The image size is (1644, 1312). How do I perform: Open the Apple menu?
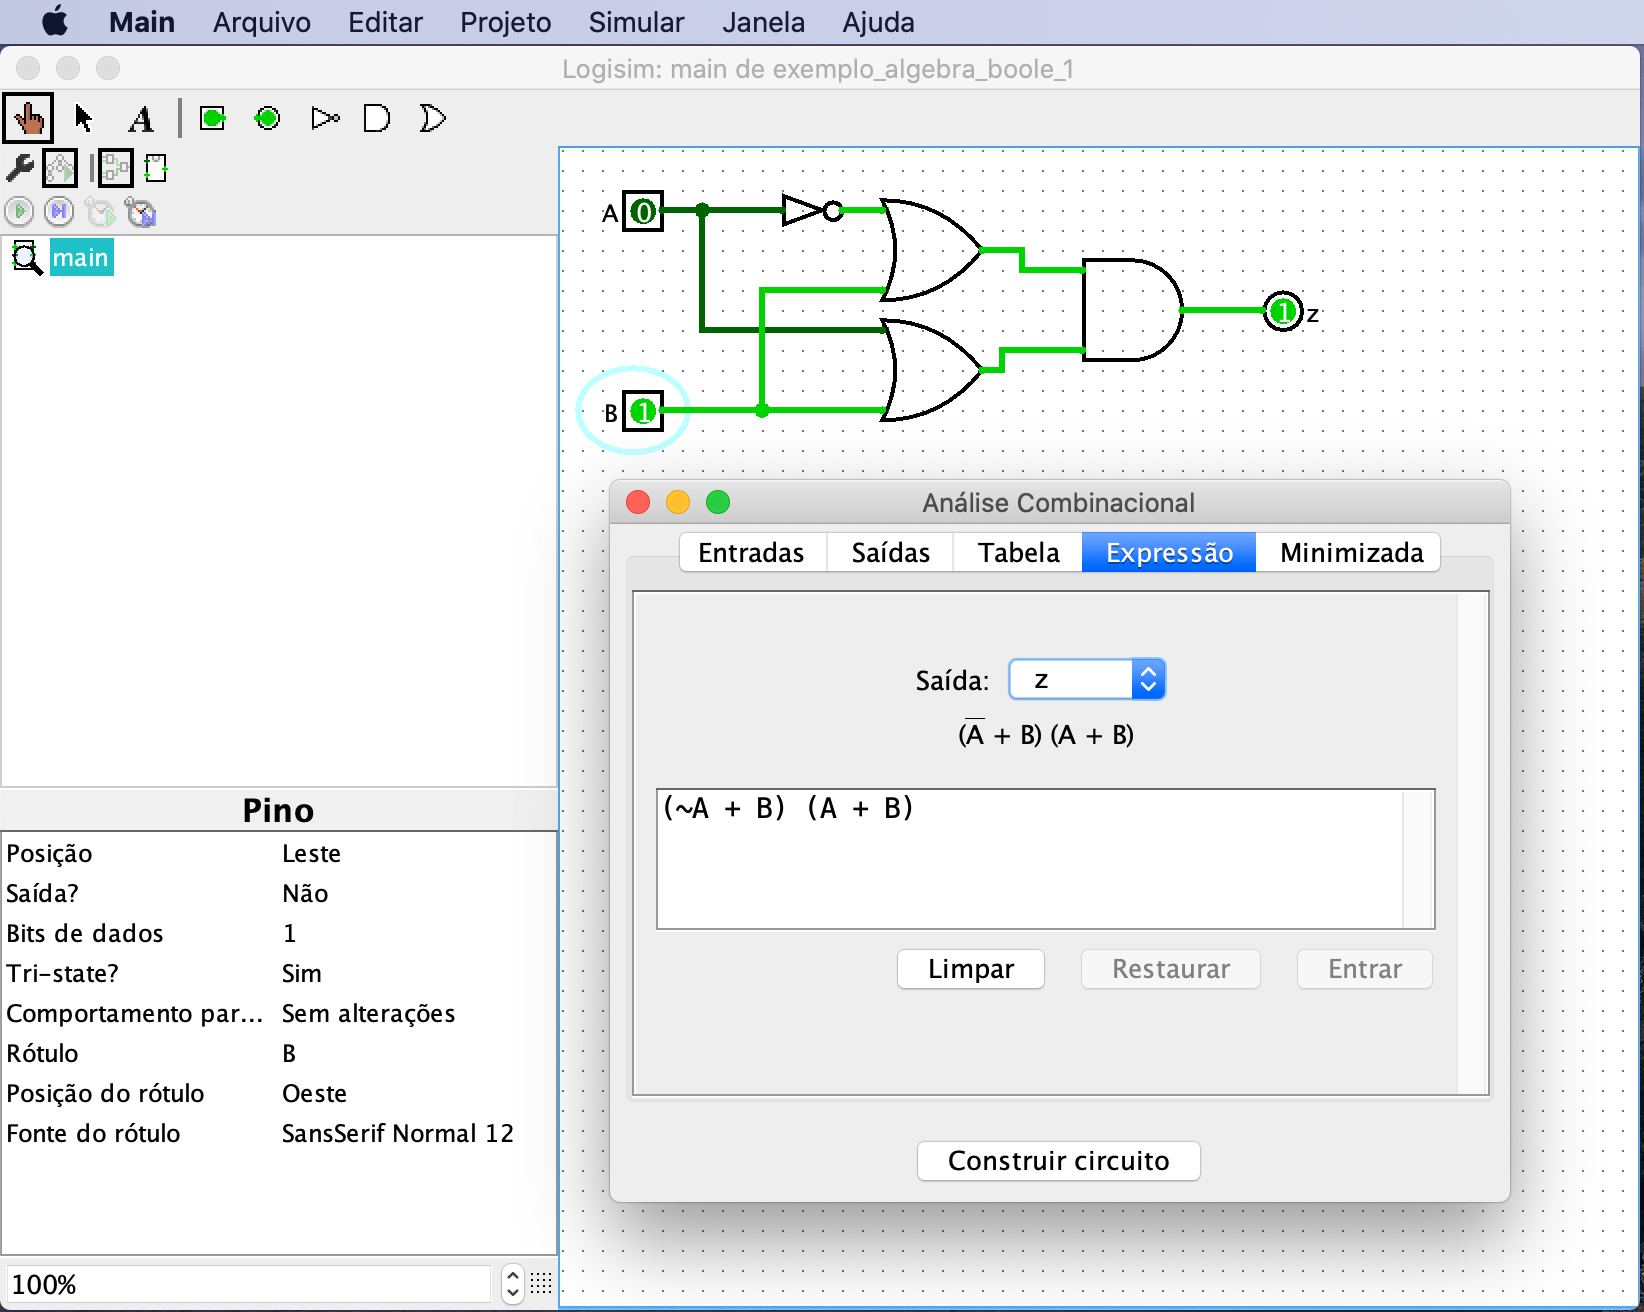[55, 21]
